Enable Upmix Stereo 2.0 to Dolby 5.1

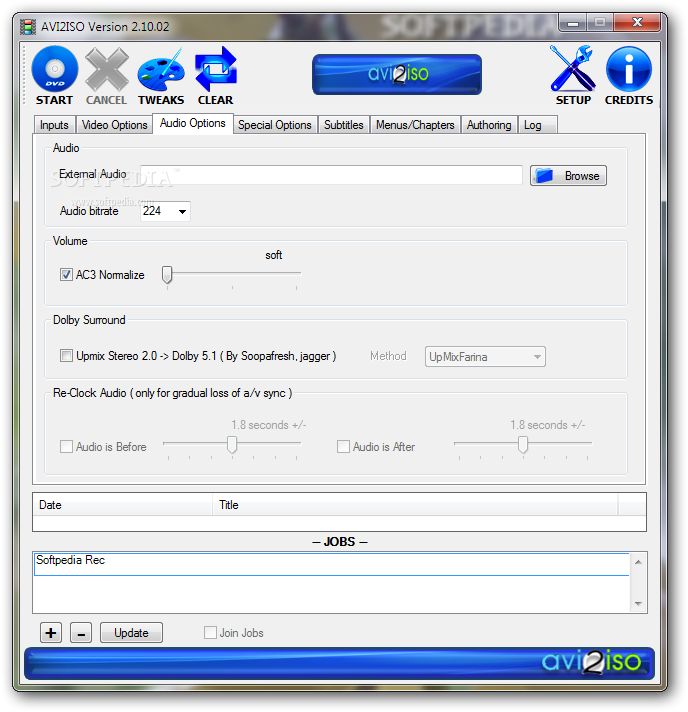[66, 356]
